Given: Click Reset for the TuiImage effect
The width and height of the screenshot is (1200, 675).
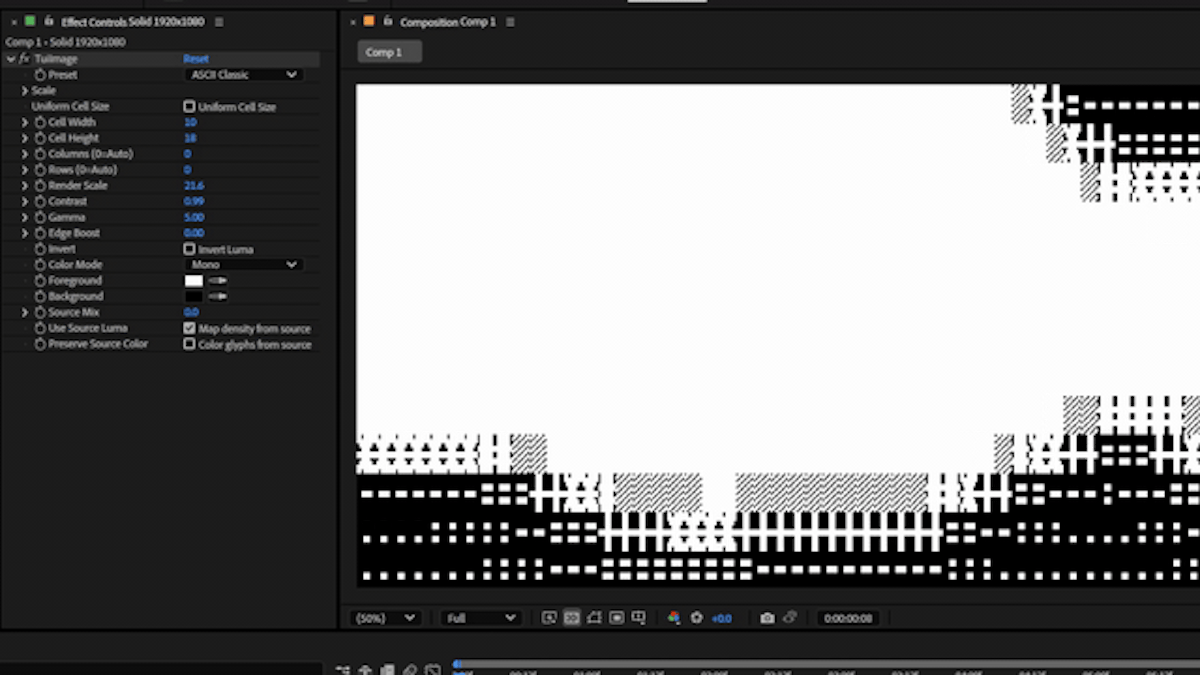Looking at the screenshot, I should [x=196, y=59].
